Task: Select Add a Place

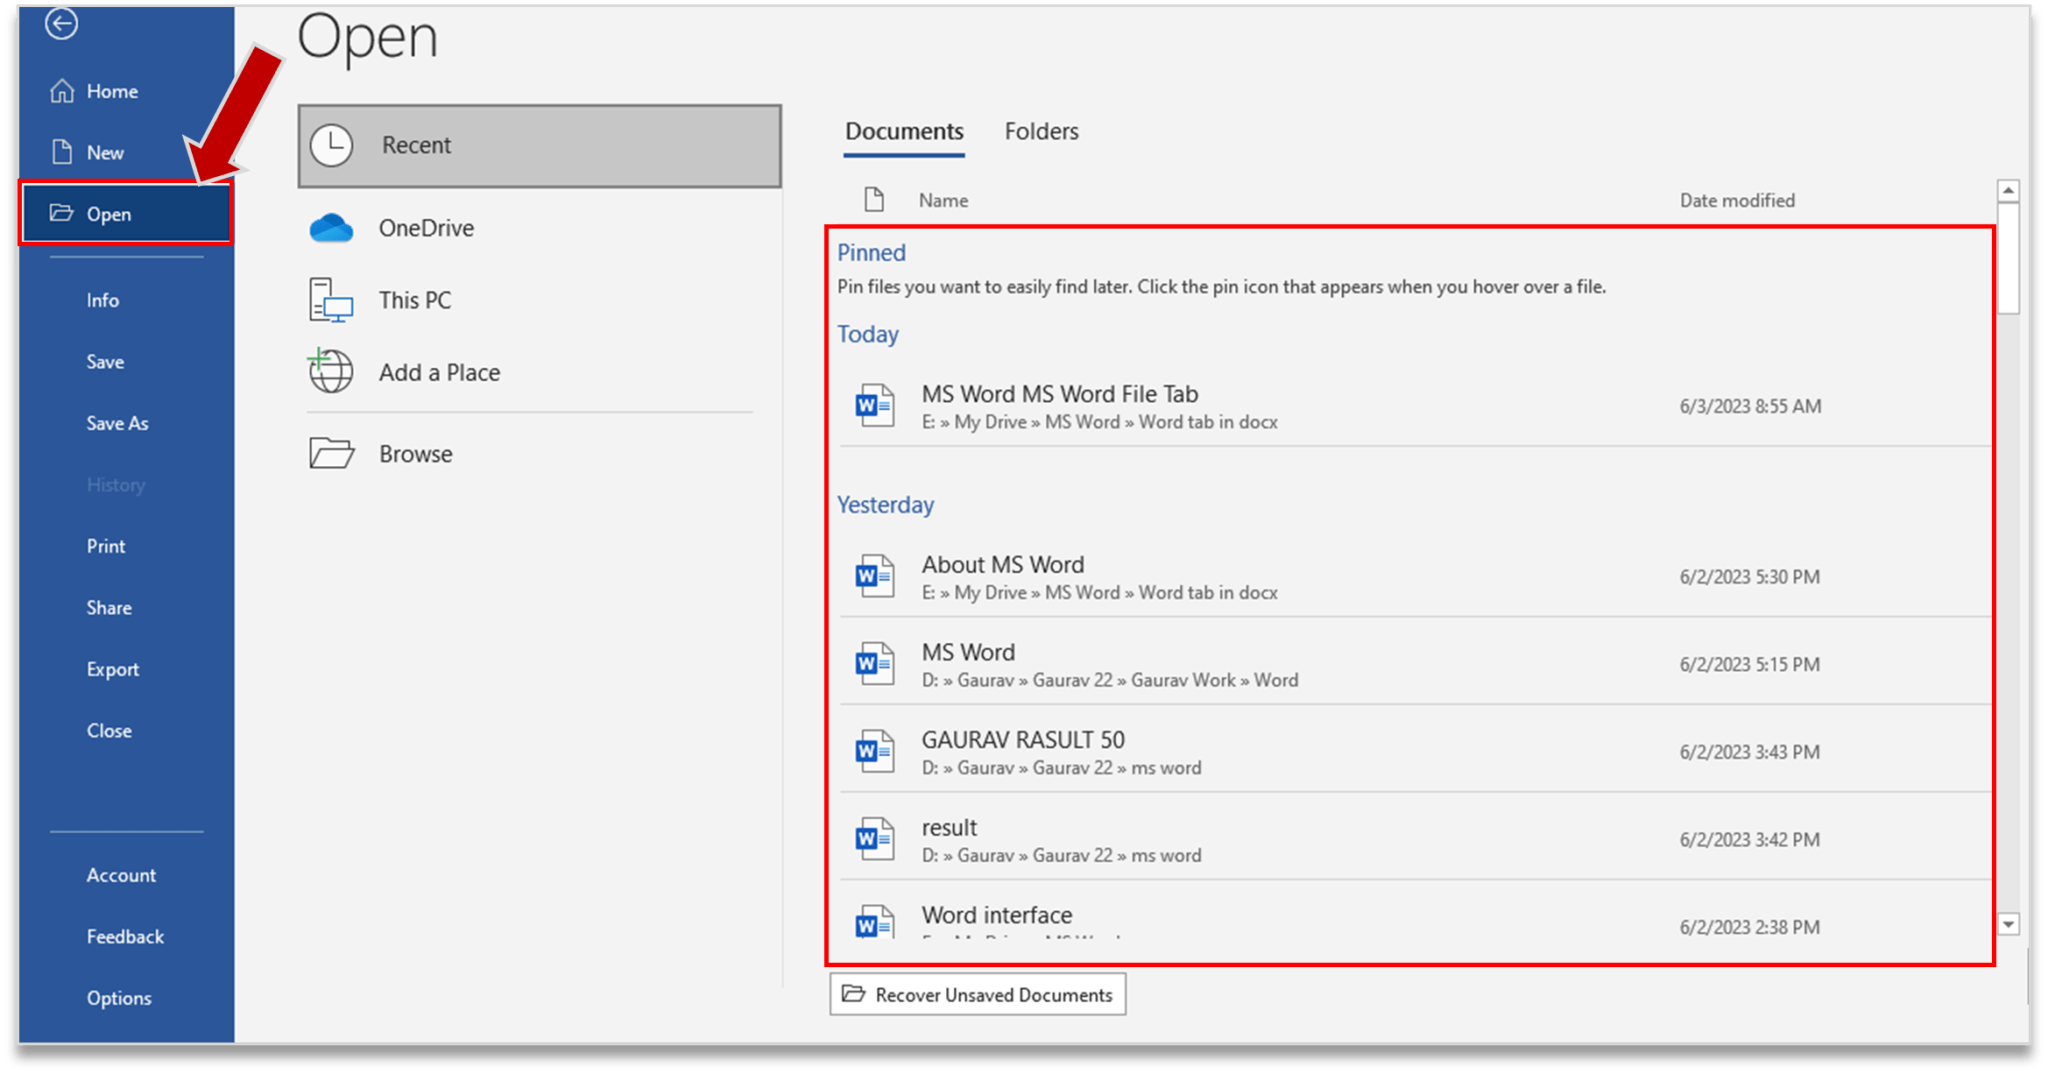Action: click(539, 372)
